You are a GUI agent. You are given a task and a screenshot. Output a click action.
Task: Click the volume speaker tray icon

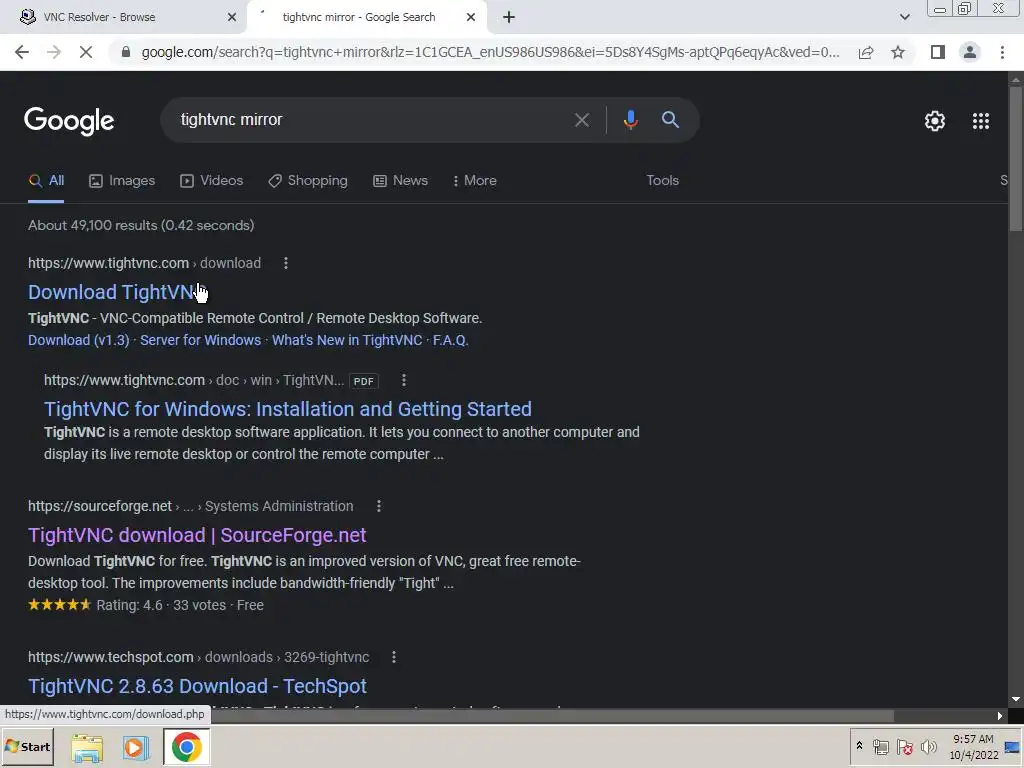point(928,747)
